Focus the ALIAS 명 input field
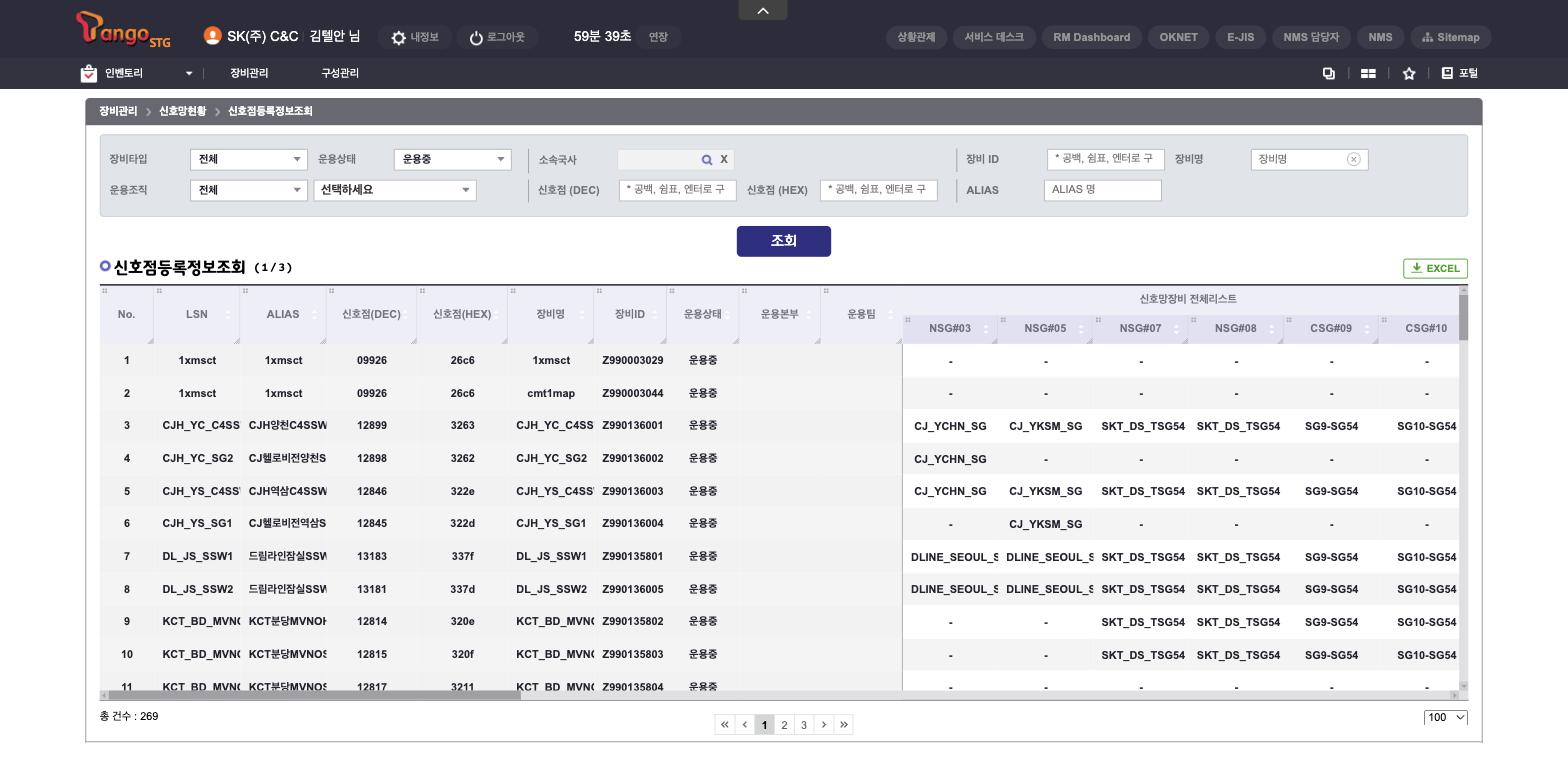The width and height of the screenshot is (1568, 772). [1103, 190]
